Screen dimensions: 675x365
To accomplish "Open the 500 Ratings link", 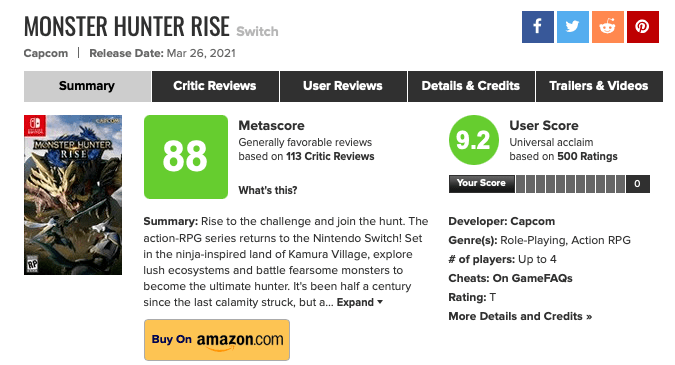I will pyautogui.click(x=587, y=156).
